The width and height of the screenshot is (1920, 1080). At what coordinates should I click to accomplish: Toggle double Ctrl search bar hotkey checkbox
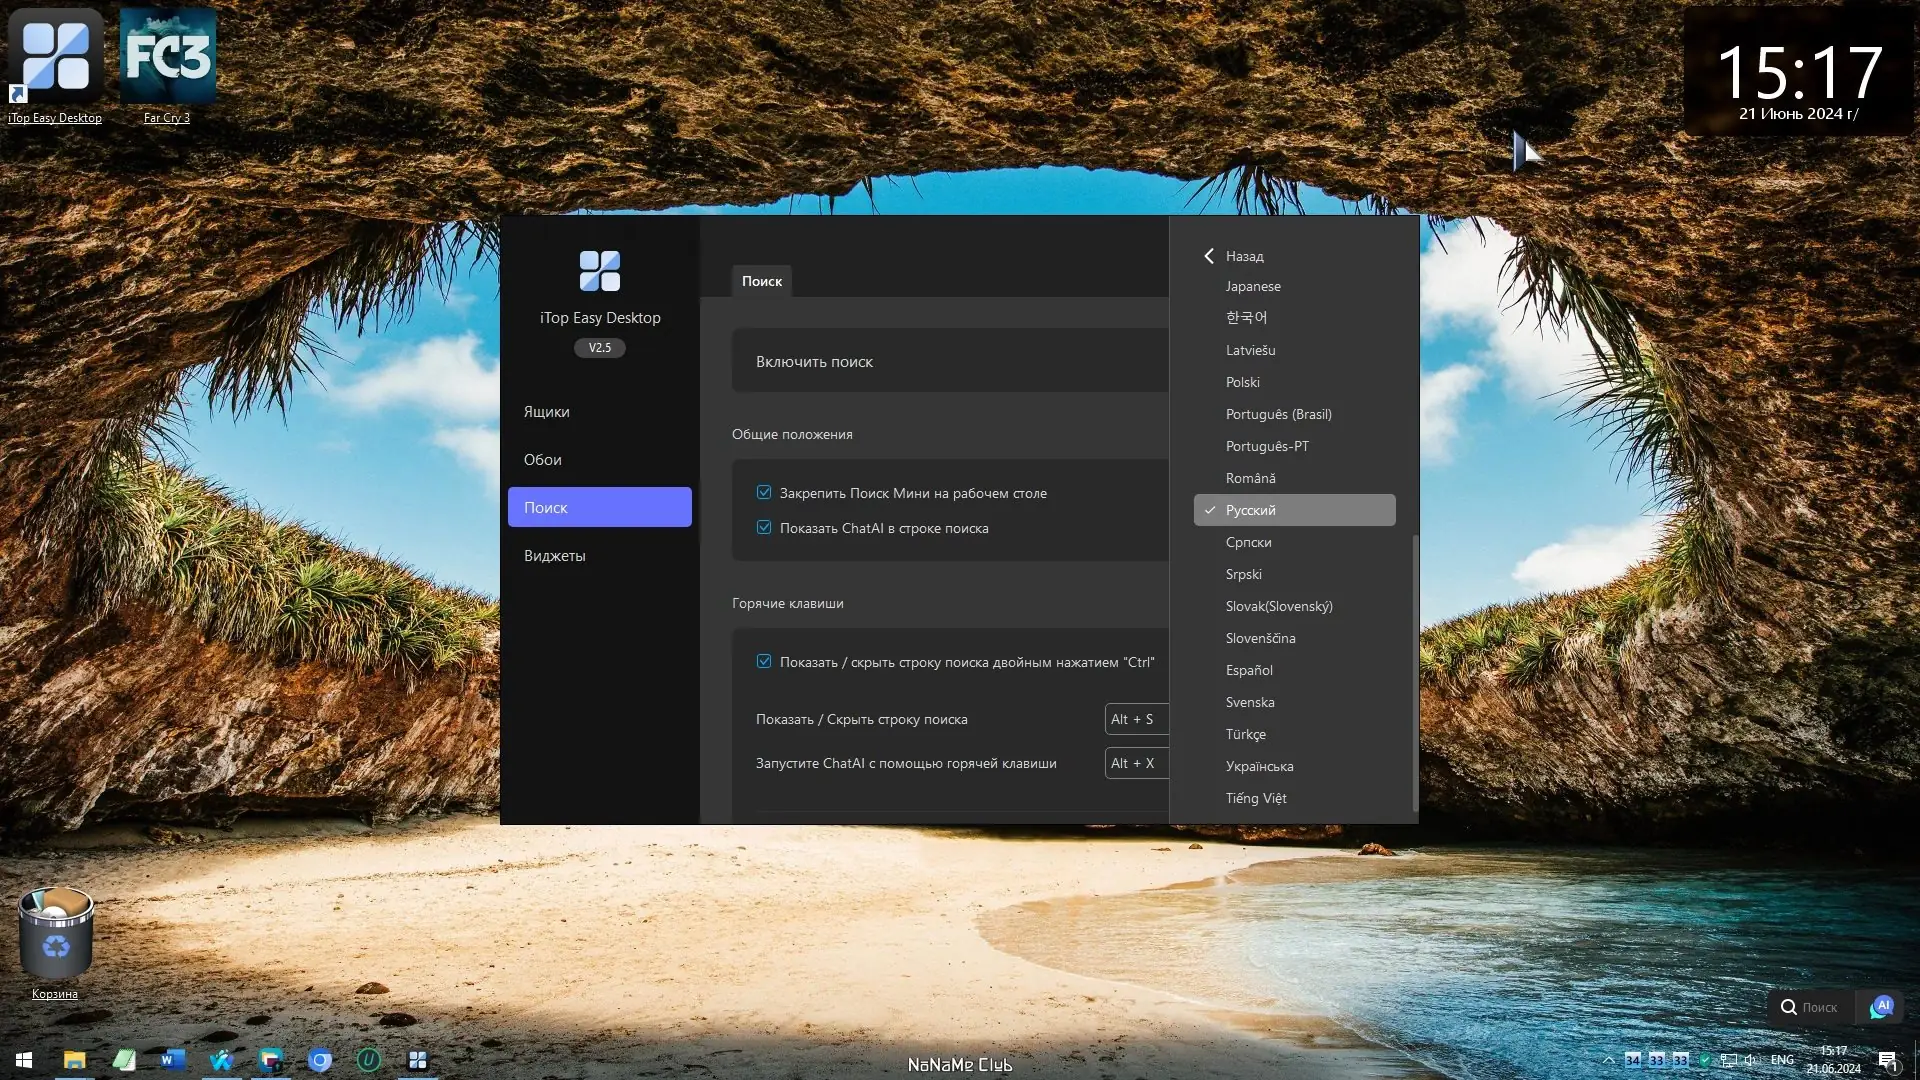pyautogui.click(x=764, y=661)
